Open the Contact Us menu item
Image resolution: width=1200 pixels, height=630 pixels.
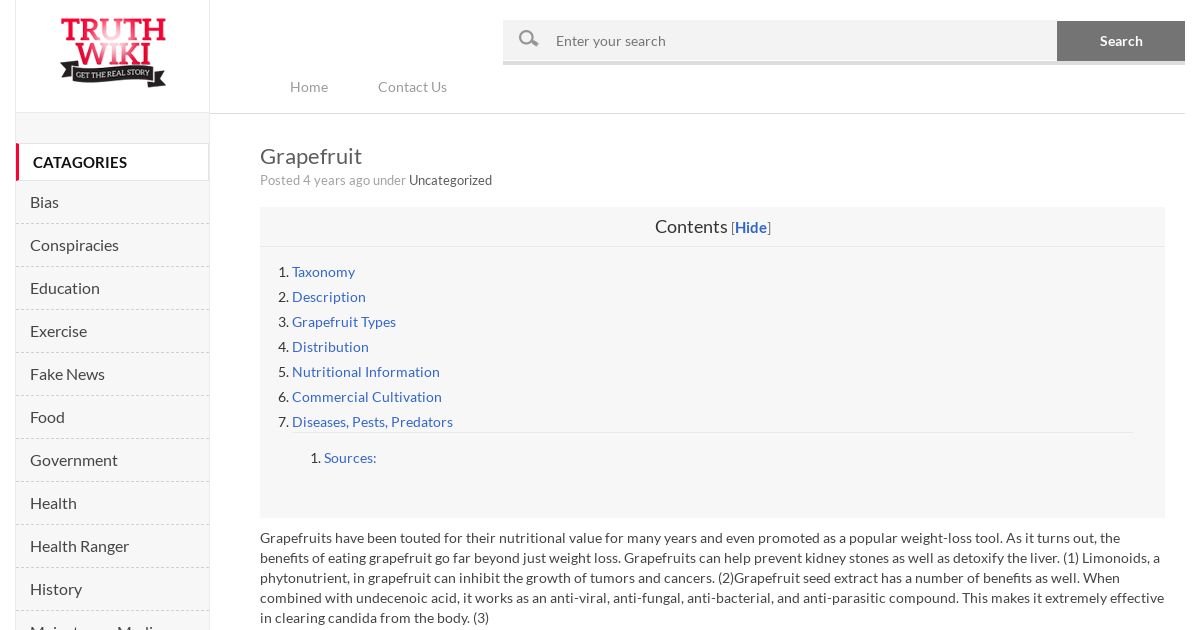[x=412, y=87]
